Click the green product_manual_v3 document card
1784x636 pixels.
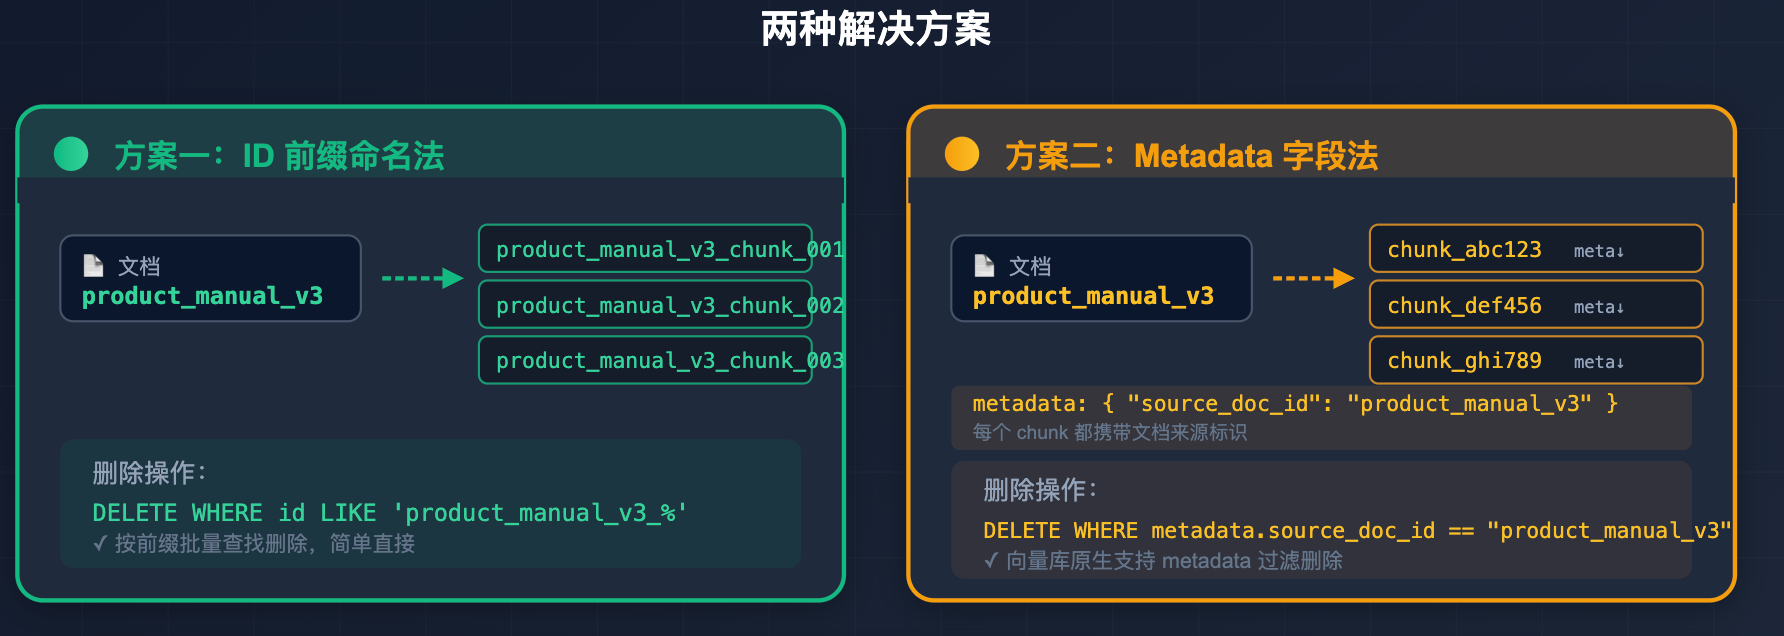coord(210,279)
